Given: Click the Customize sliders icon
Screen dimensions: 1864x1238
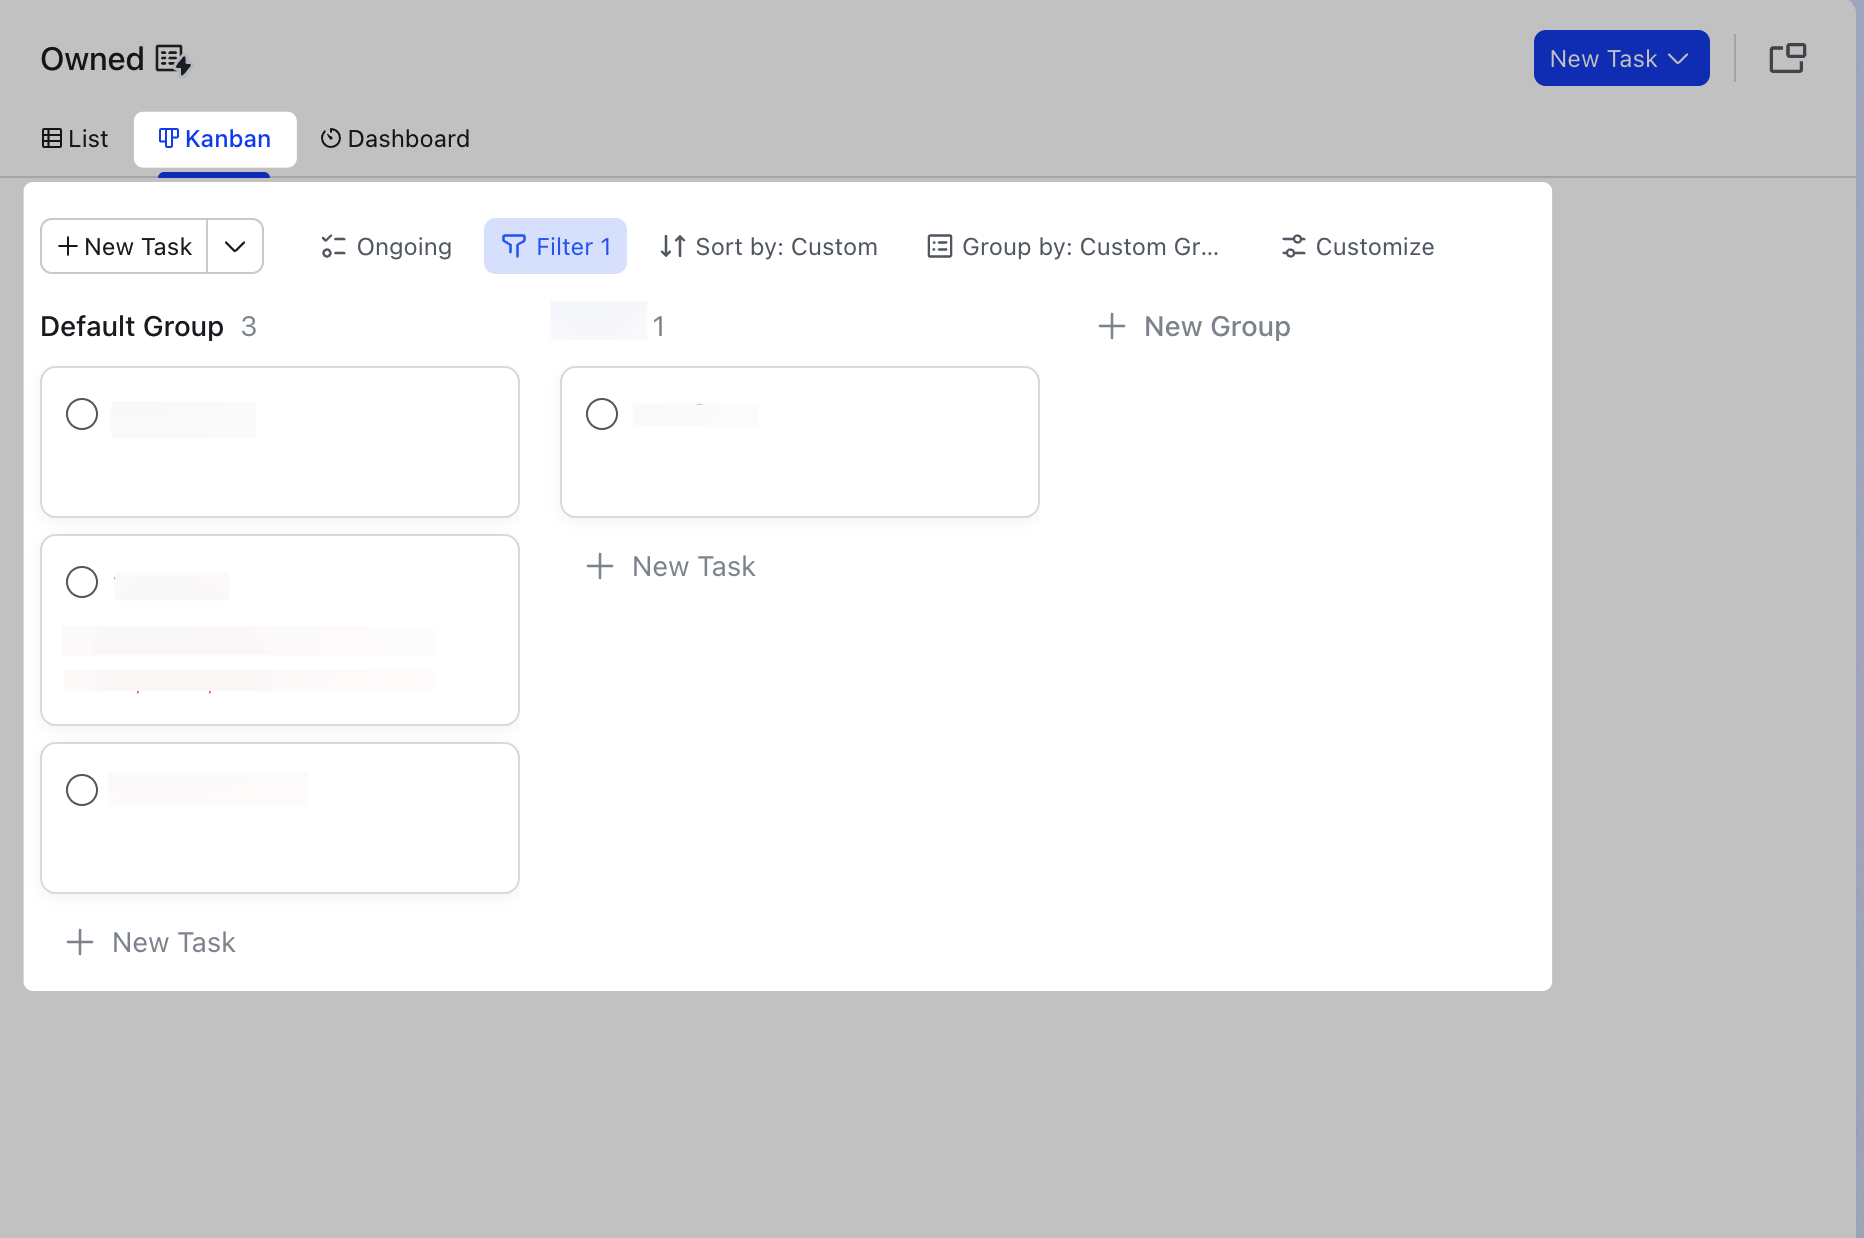Looking at the screenshot, I should 1294,246.
